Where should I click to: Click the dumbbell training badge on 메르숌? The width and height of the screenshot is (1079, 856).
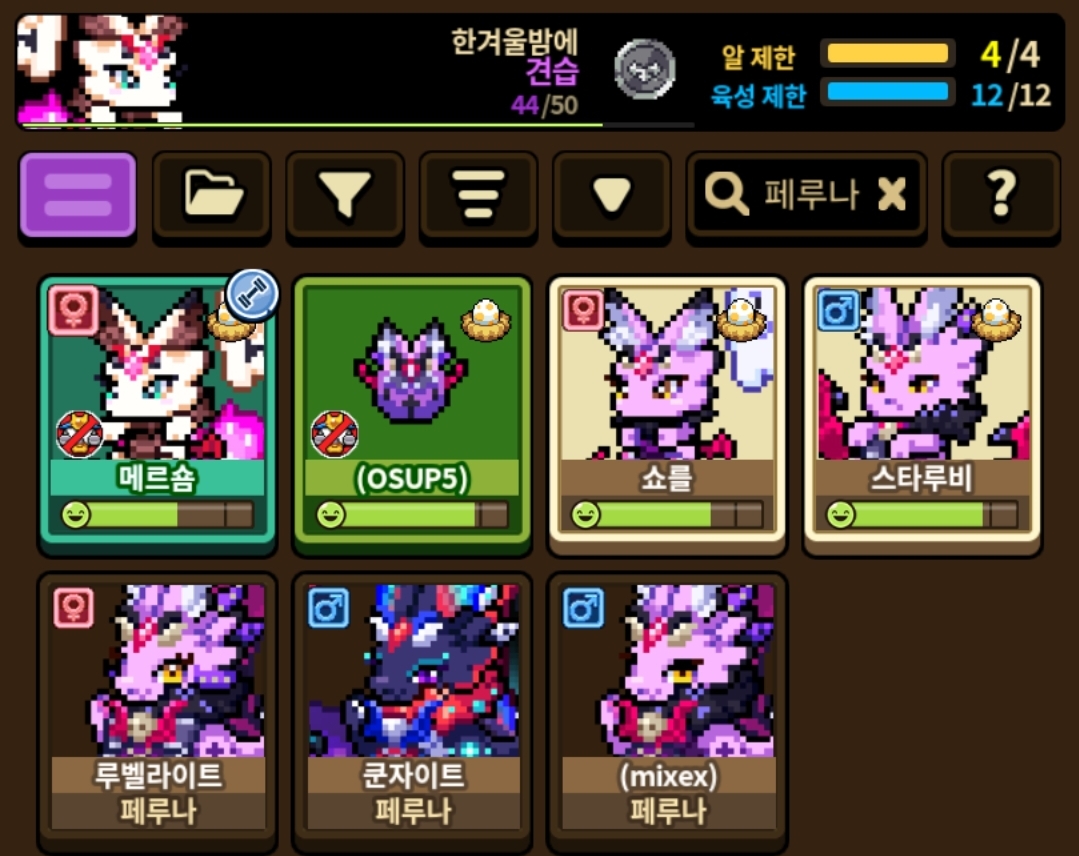point(252,295)
